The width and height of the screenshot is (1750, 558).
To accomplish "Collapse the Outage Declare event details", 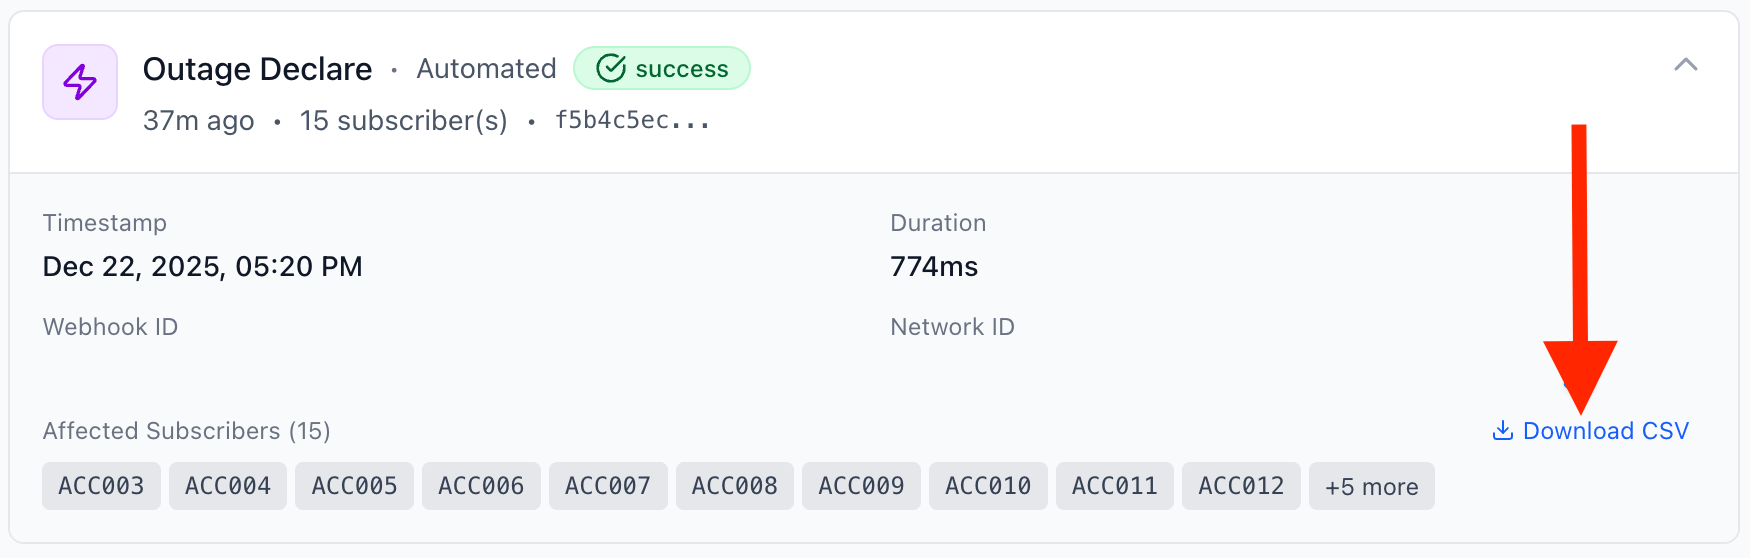I will pyautogui.click(x=1686, y=65).
